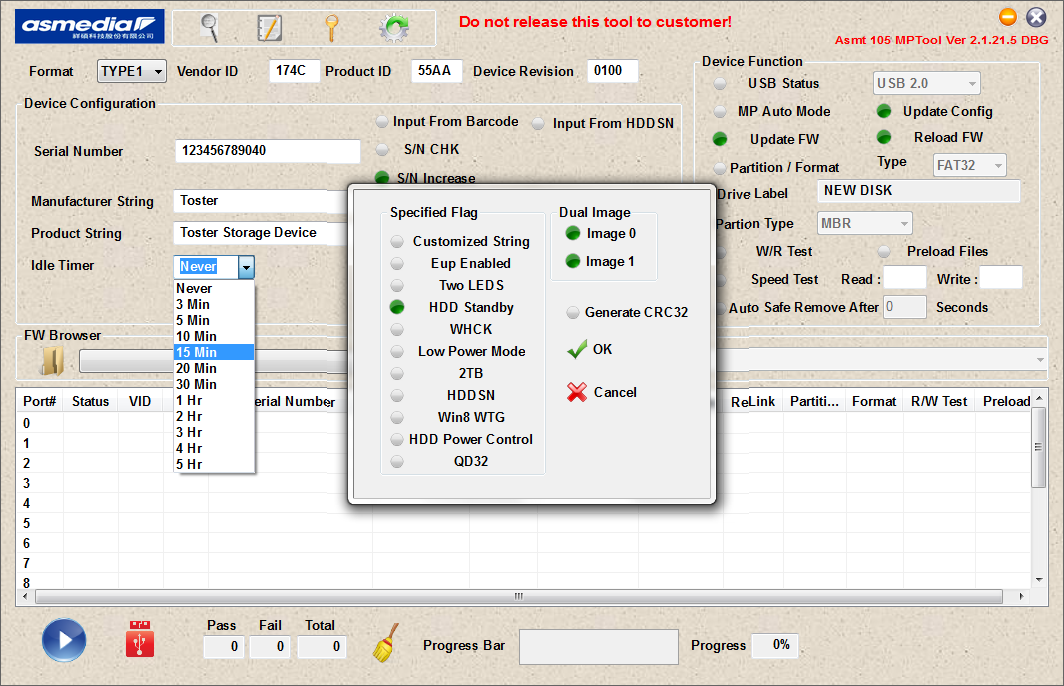The width and height of the screenshot is (1064, 686).
Task: Toggle S/N Increase option
Action: (382, 178)
